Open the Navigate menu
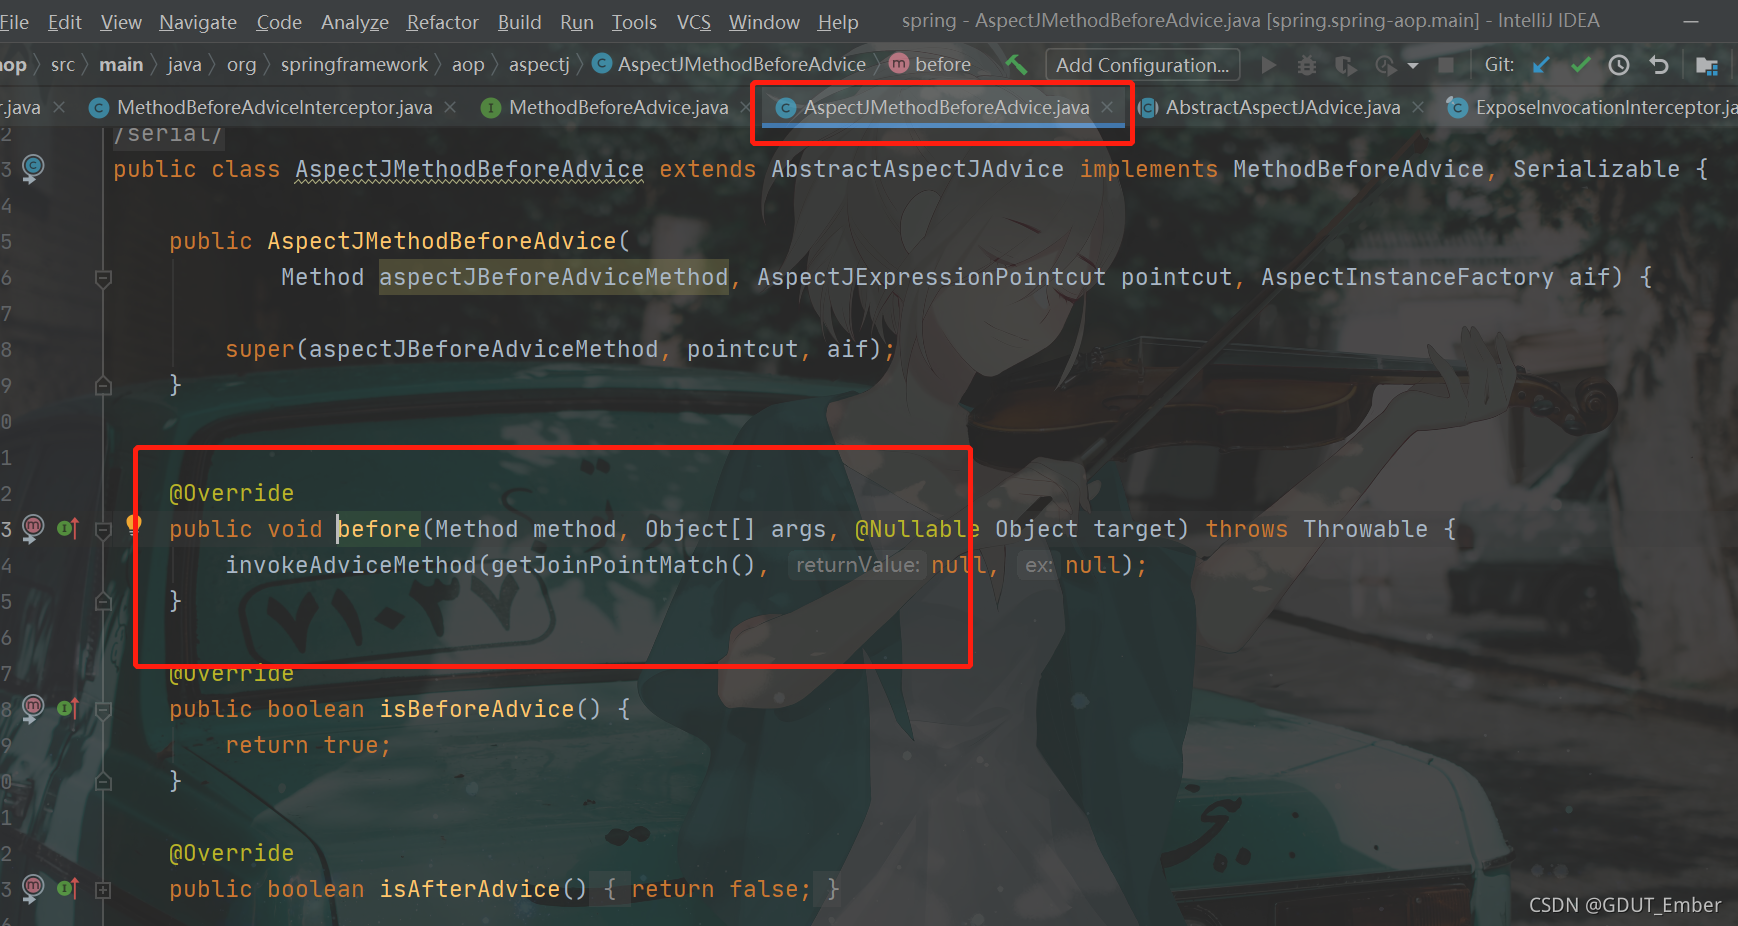1738x926 pixels. (x=198, y=22)
